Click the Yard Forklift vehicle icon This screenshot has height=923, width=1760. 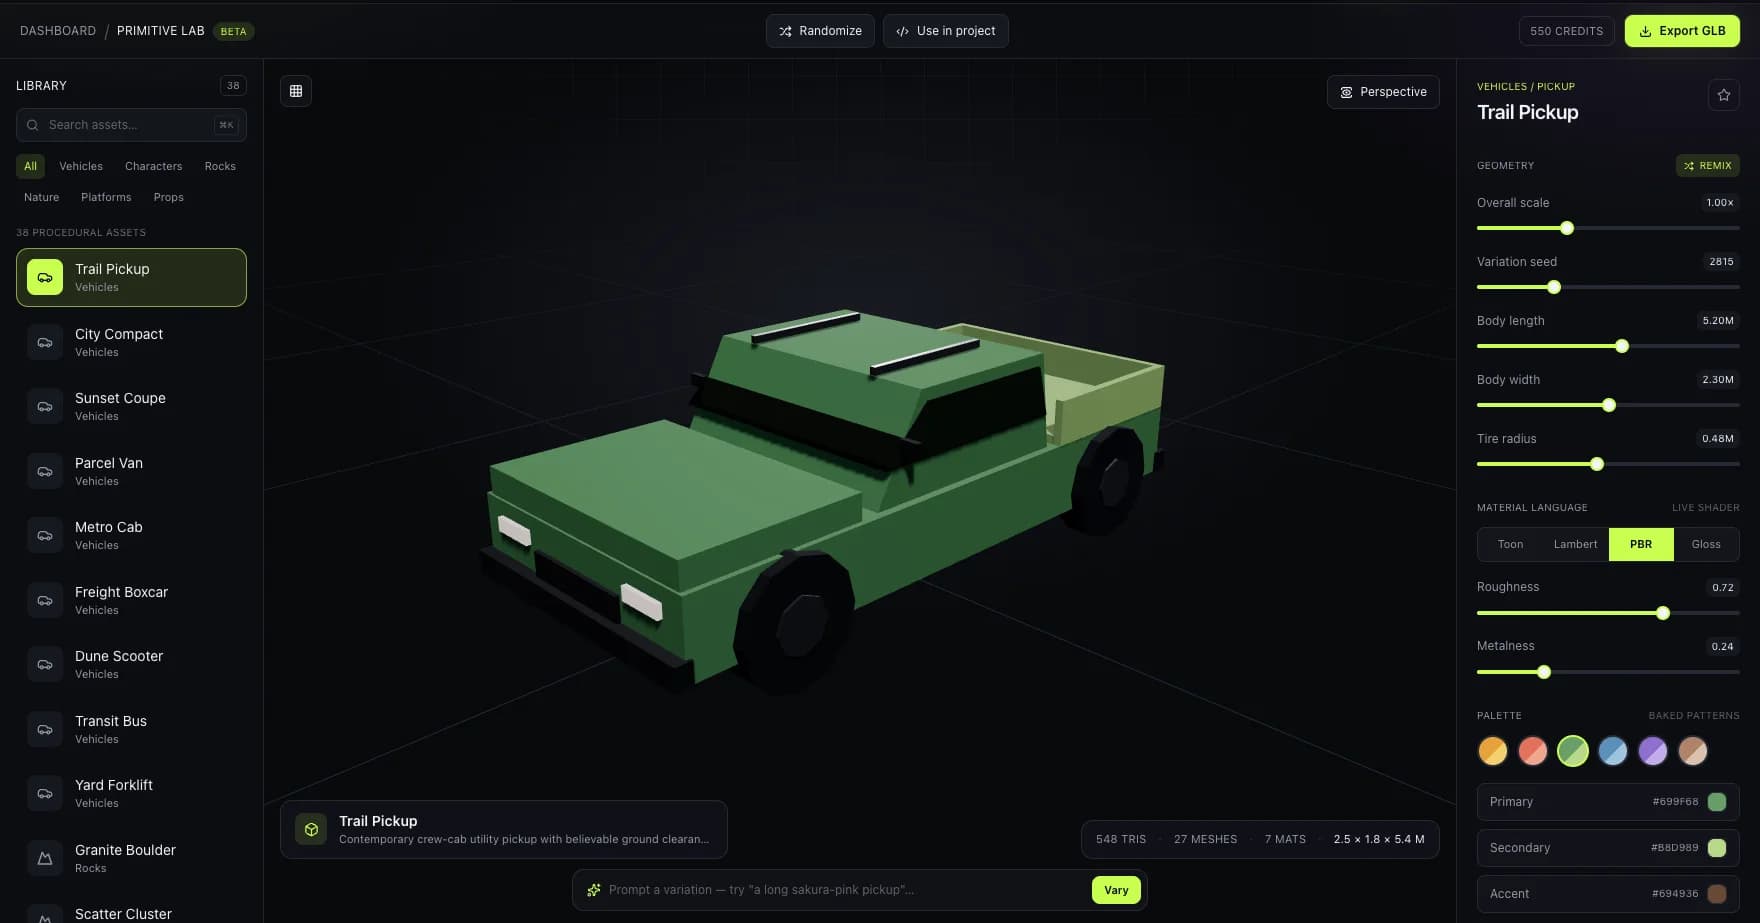[x=45, y=793]
